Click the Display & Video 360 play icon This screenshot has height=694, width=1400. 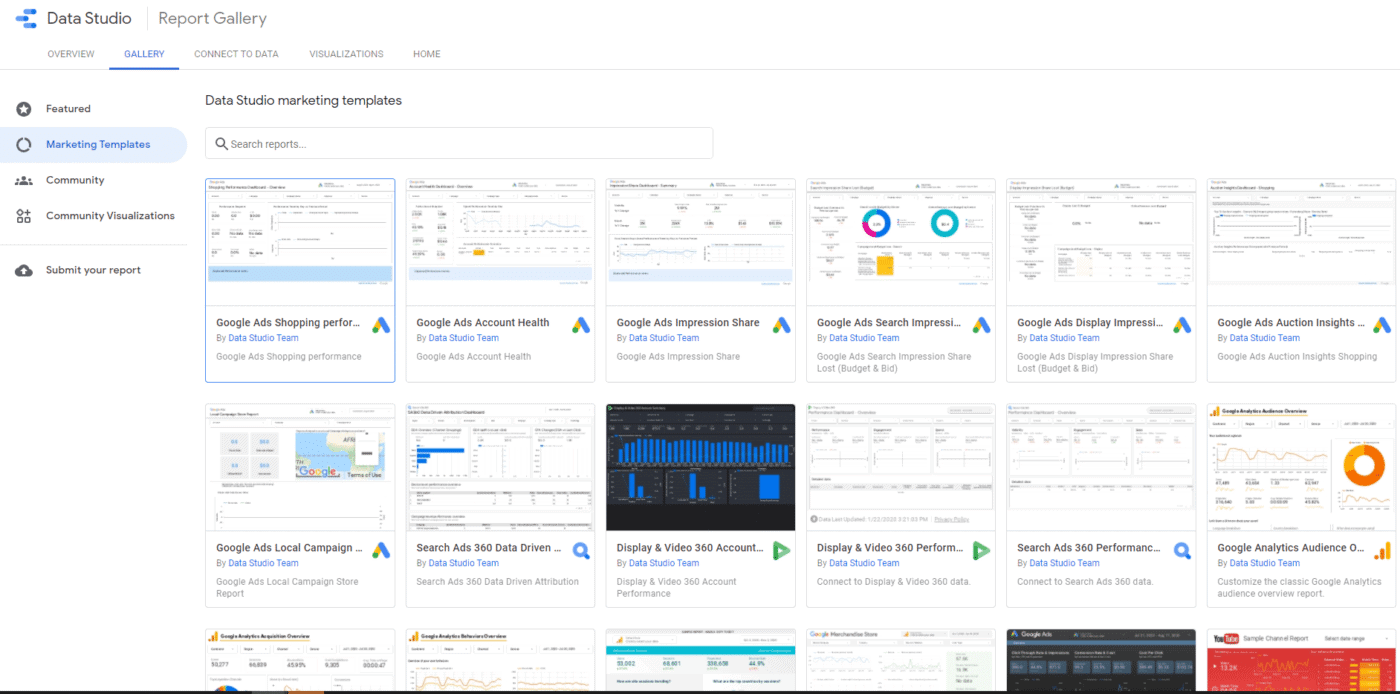coord(781,550)
